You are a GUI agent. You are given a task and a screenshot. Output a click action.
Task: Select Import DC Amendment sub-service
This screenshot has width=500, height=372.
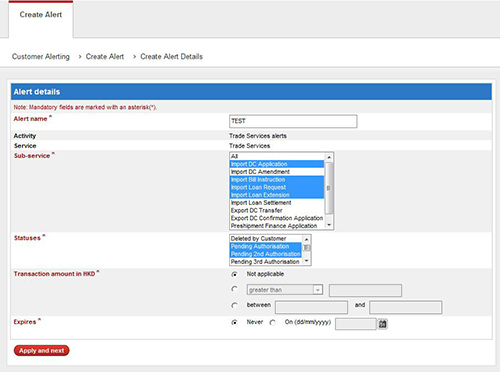pyautogui.click(x=277, y=172)
